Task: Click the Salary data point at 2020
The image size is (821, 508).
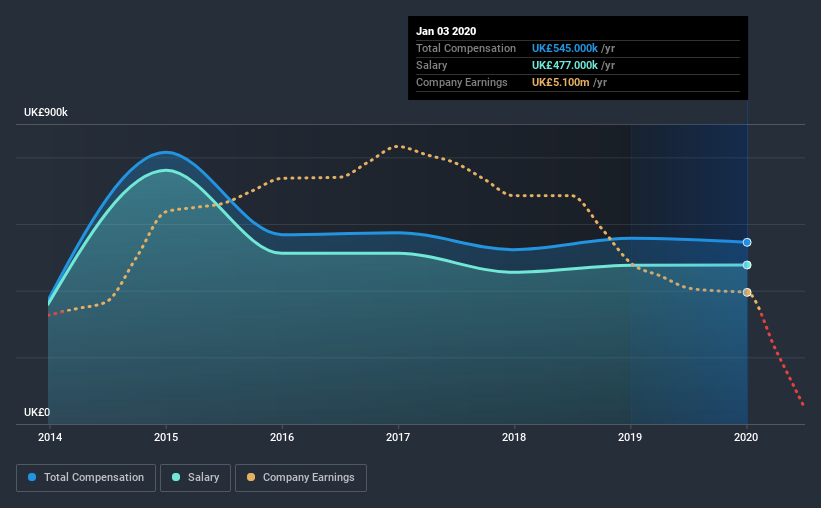Action: 747,265
